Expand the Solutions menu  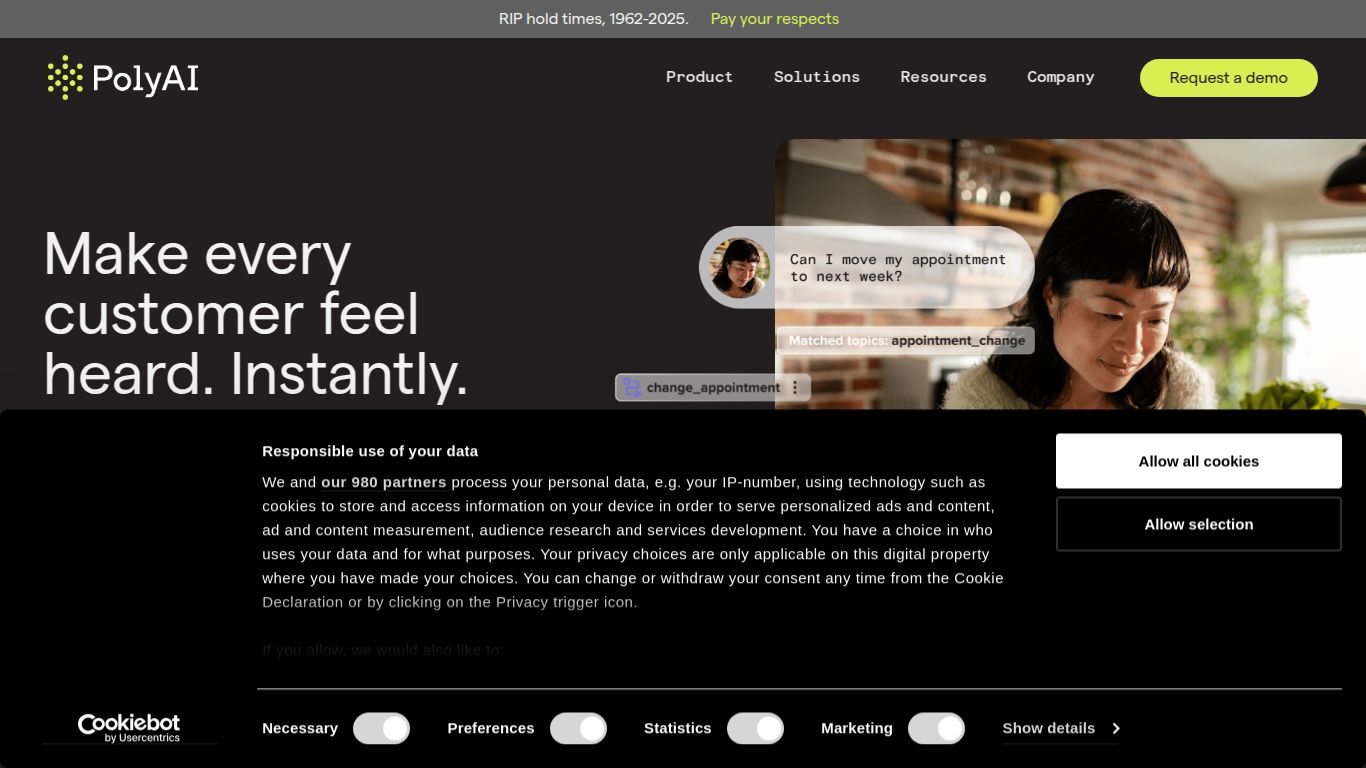click(816, 77)
